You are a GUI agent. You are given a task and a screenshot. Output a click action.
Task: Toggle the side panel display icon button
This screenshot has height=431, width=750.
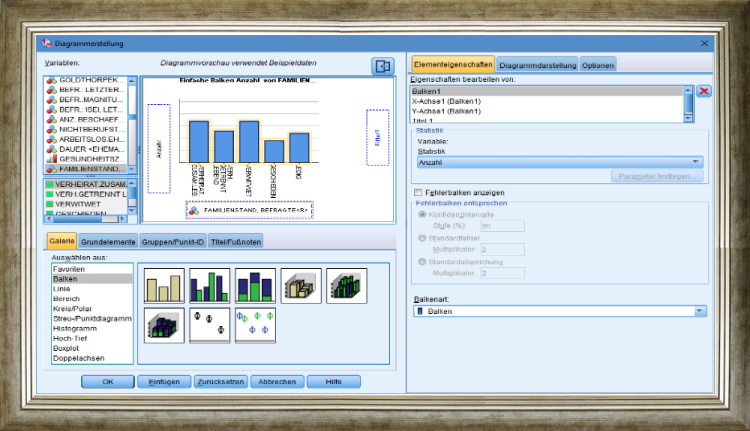[383, 66]
